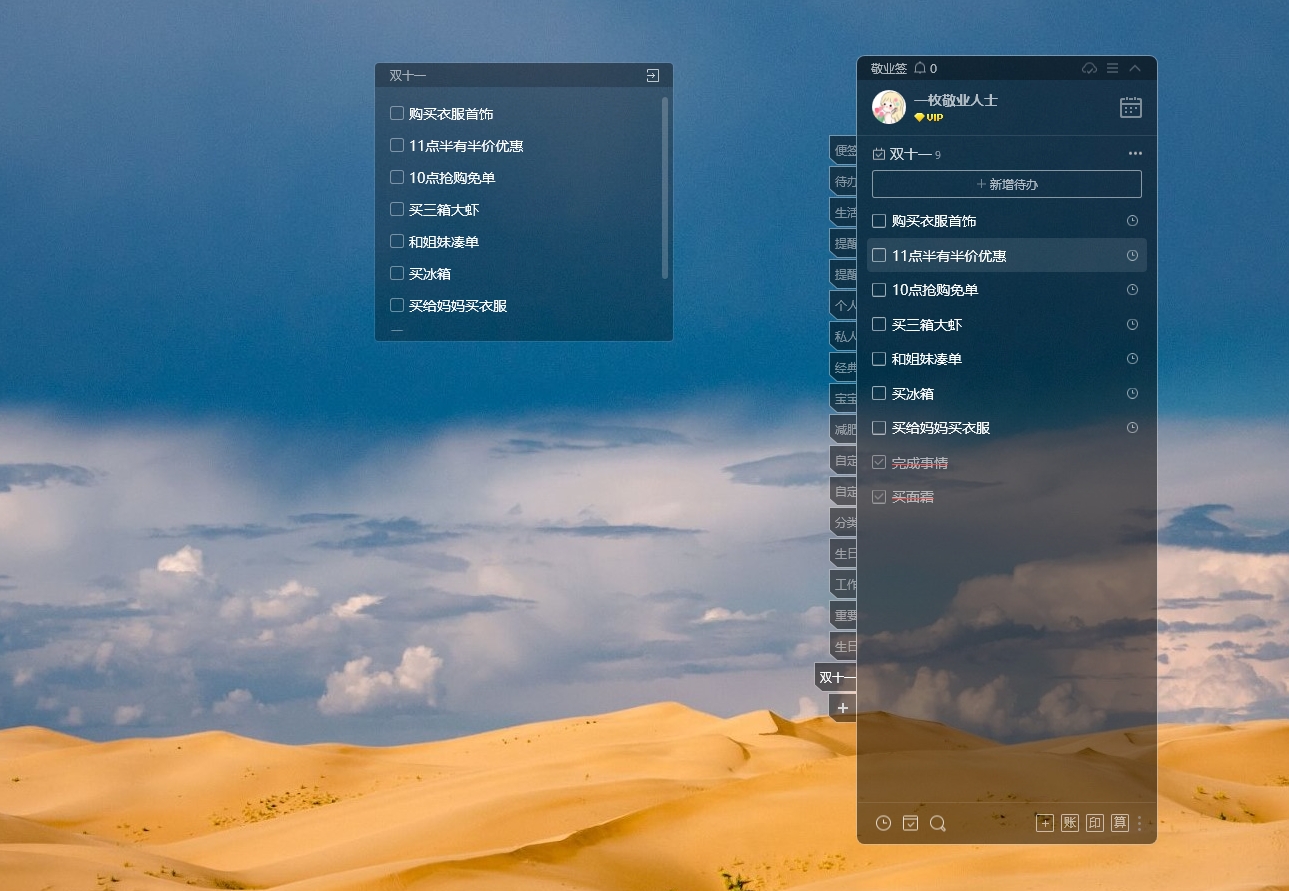This screenshot has width=1289, height=891.
Task: Collapse main panel with the up chevron
Action: tap(1135, 68)
